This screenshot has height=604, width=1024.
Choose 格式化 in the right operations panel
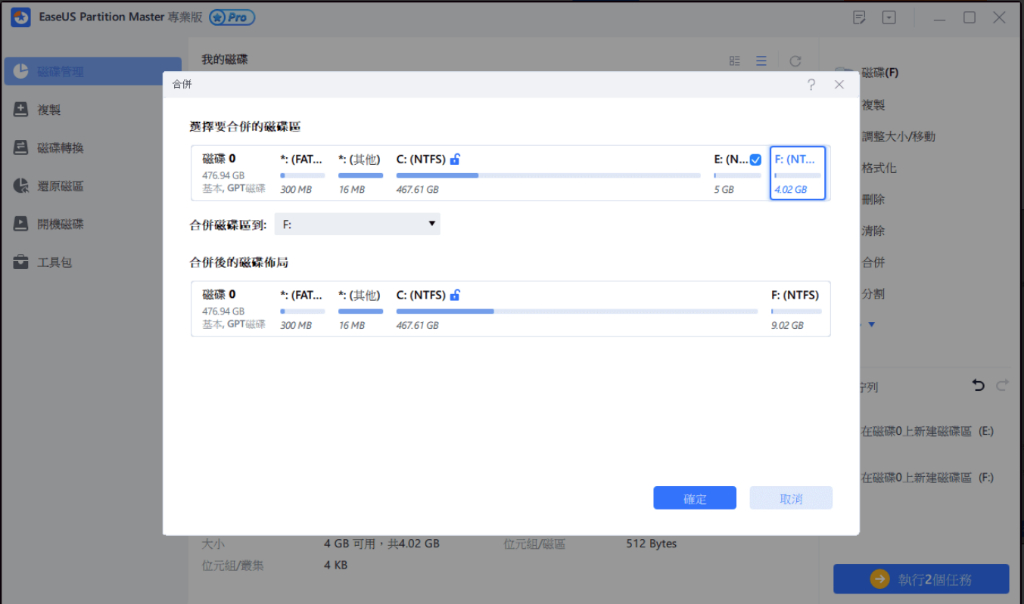[879, 168]
